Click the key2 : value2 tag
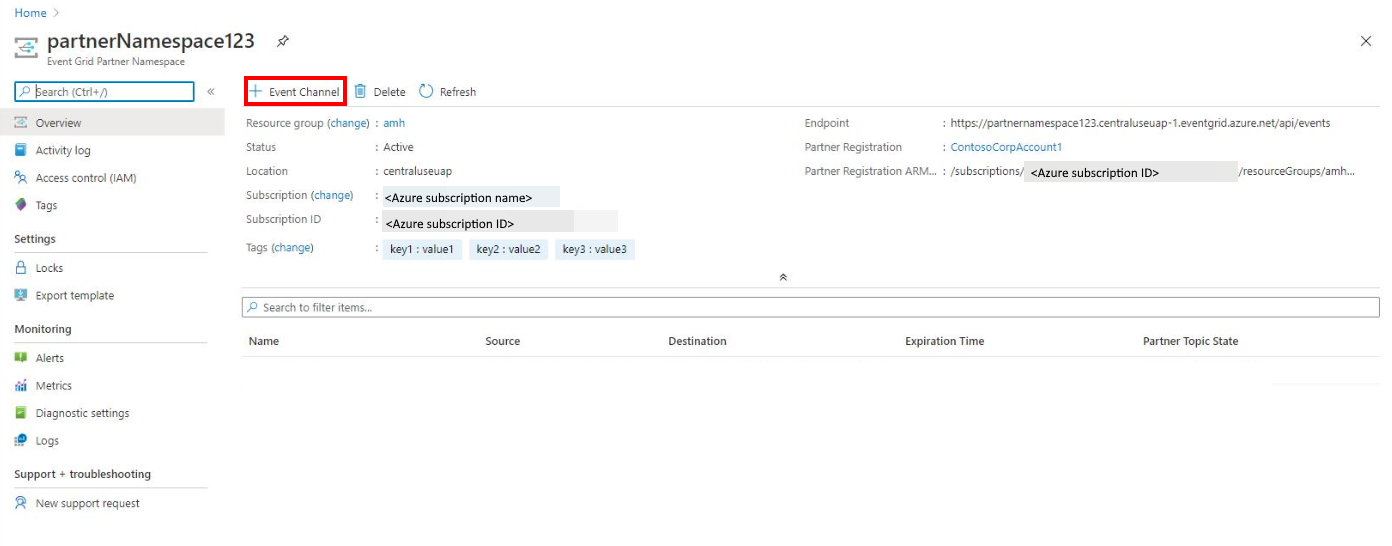The height and width of the screenshot is (546, 1392). point(508,249)
